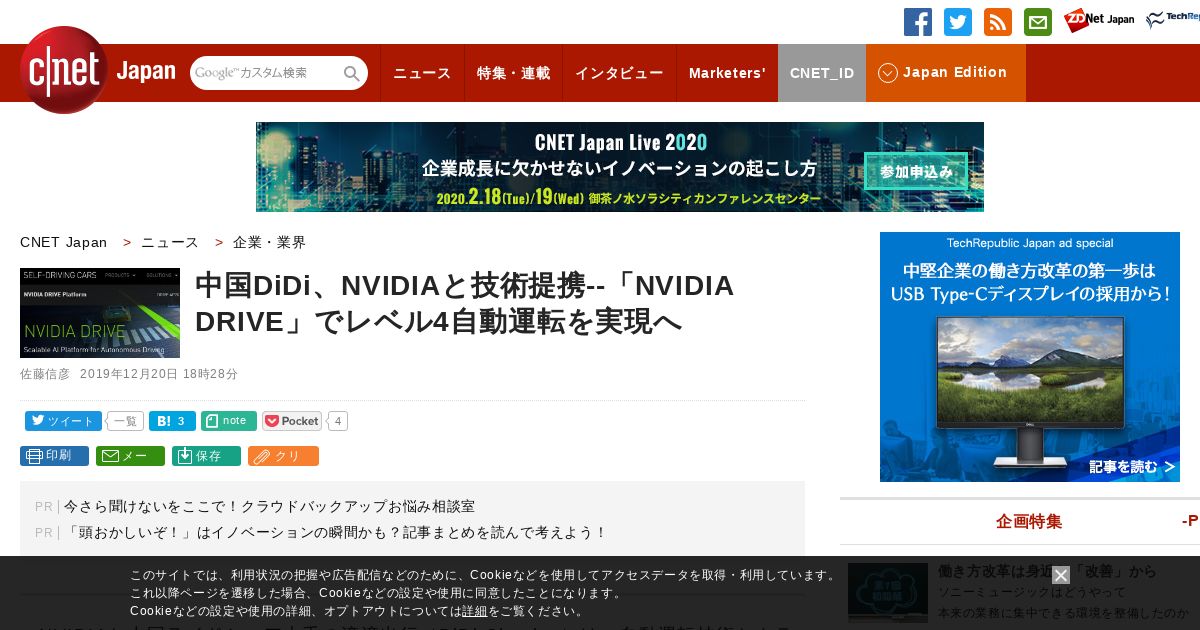1200x630 pixels.
Task: Open the 働き方改革 sidebar thumbnail
Action: tap(888, 593)
